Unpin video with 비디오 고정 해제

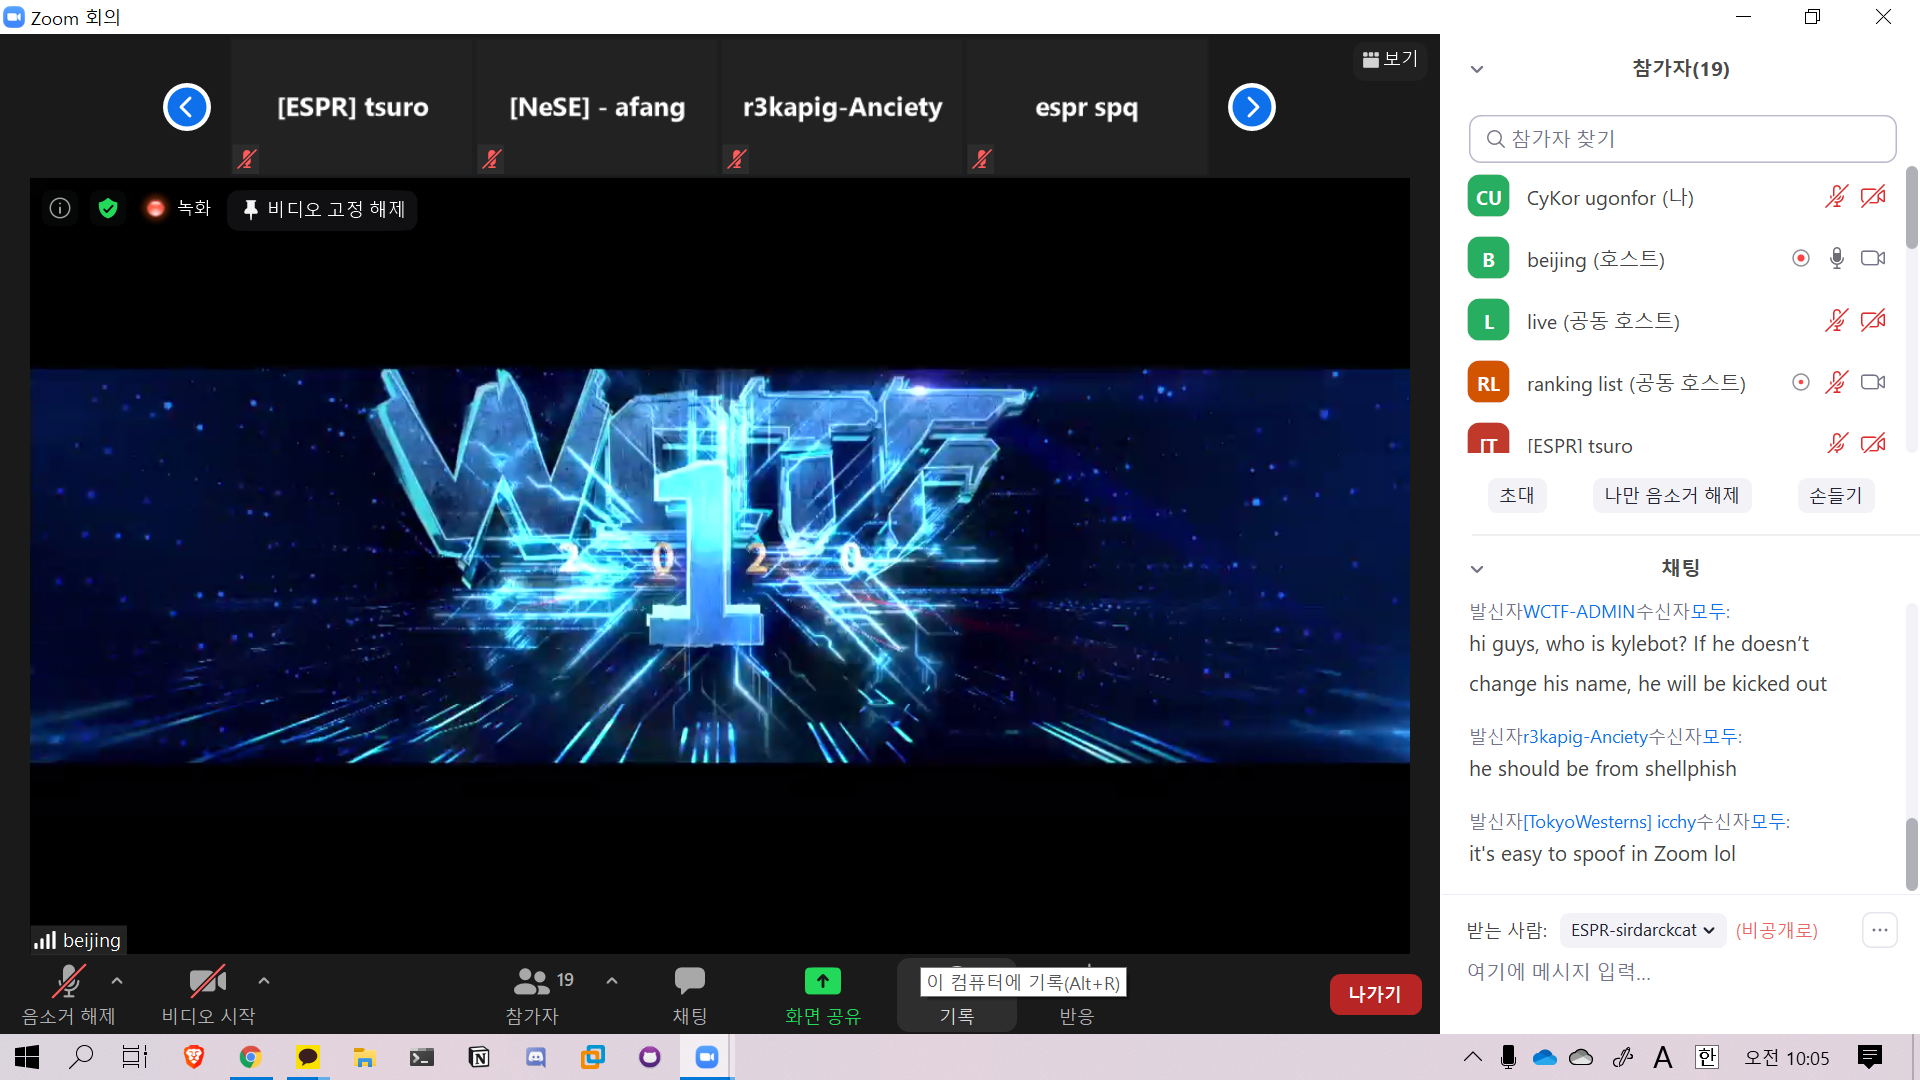pyautogui.click(x=323, y=209)
